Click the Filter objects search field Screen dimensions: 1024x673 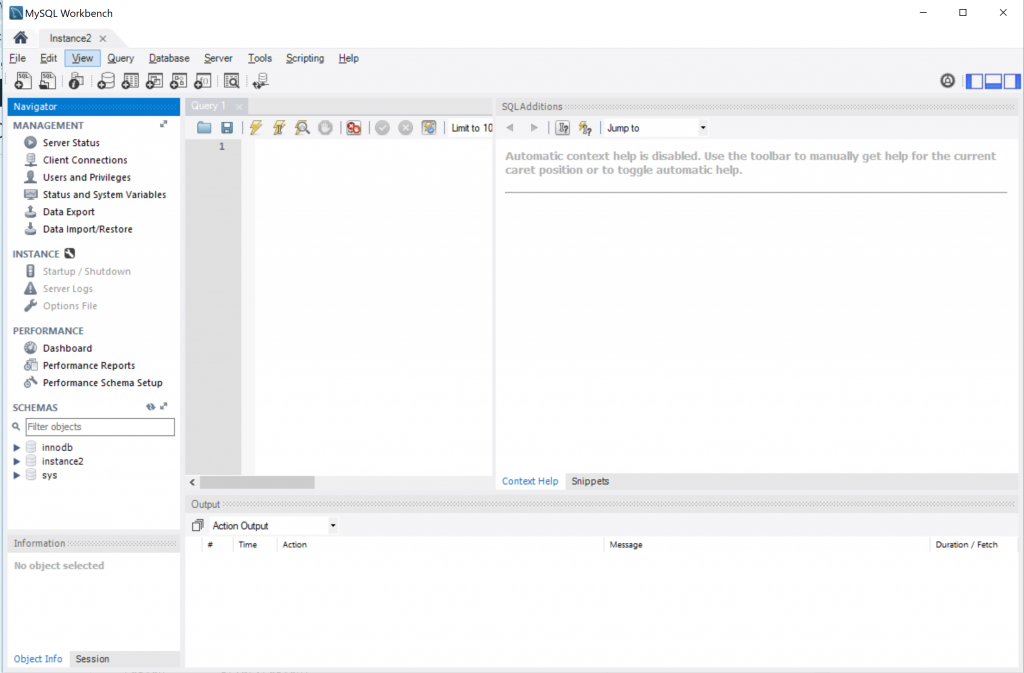pos(100,427)
